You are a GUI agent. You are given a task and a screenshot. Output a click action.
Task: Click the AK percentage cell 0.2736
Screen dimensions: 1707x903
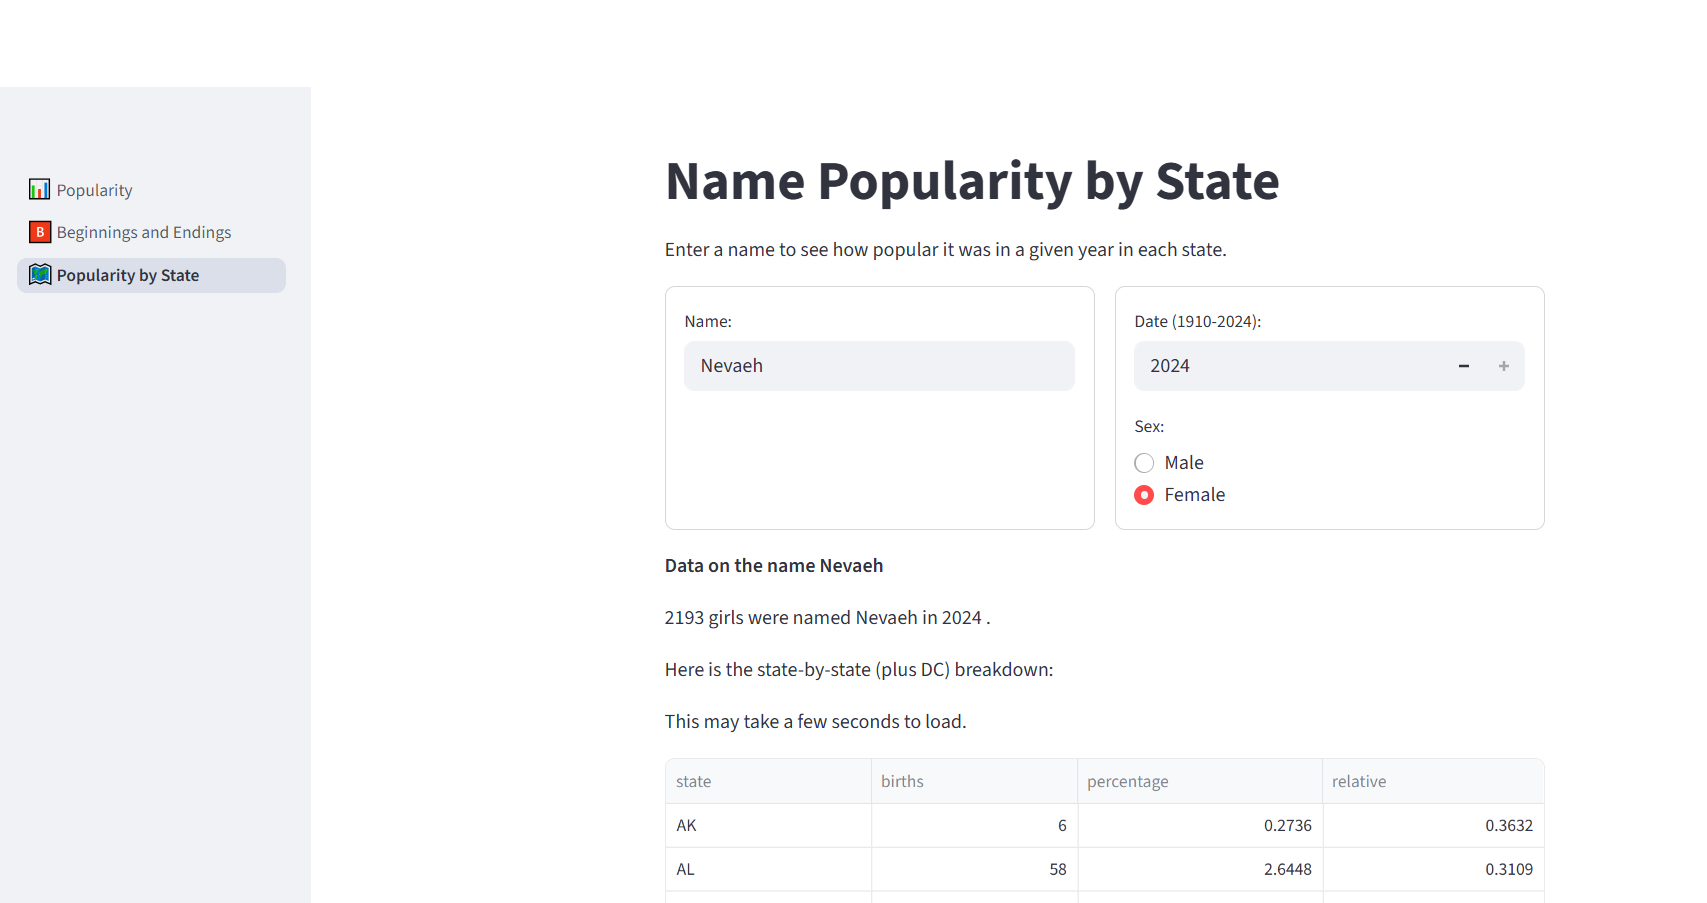1287,825
